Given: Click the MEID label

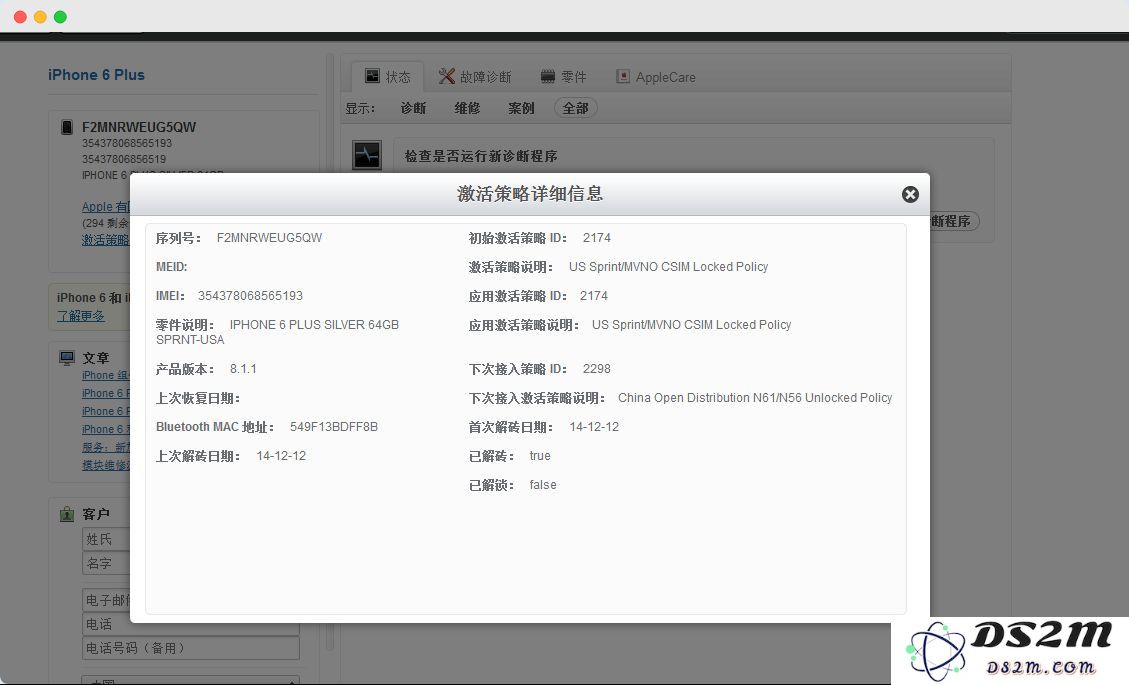Looking at the screenshot, I should click(x=171, y=267).
